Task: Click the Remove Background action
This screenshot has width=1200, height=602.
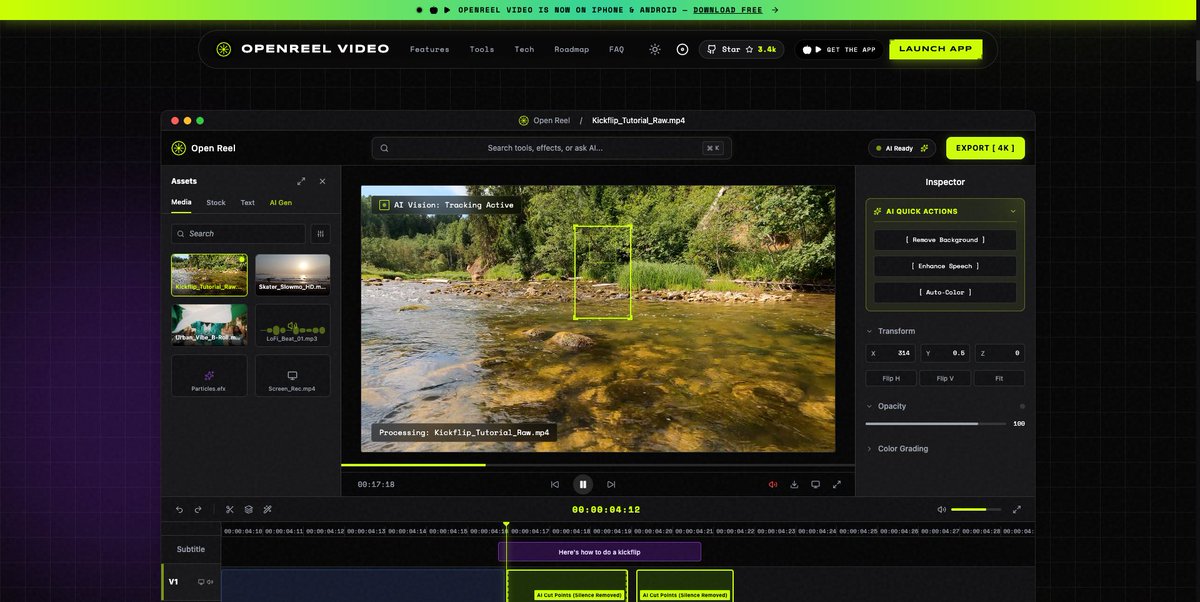Action: [x=945, y=240]
